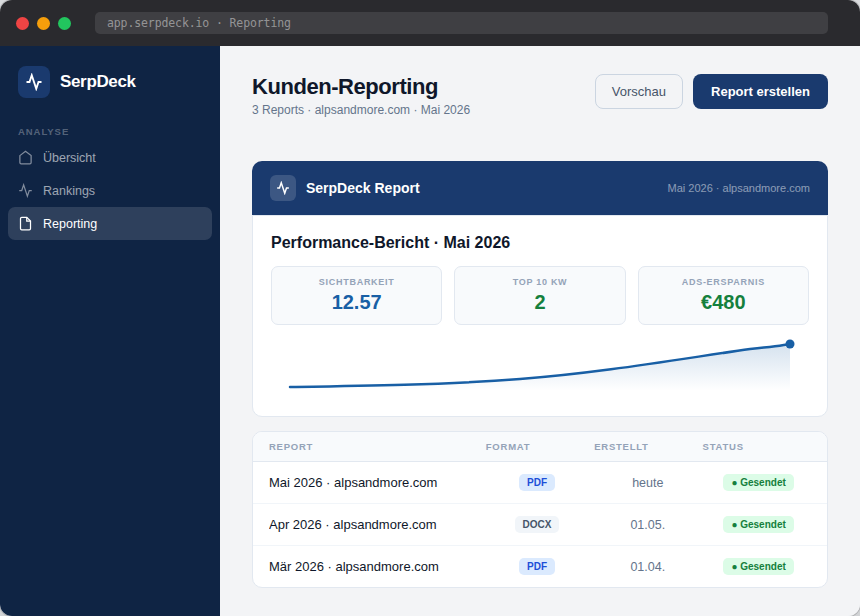Click the red close window button

point(22,23)
